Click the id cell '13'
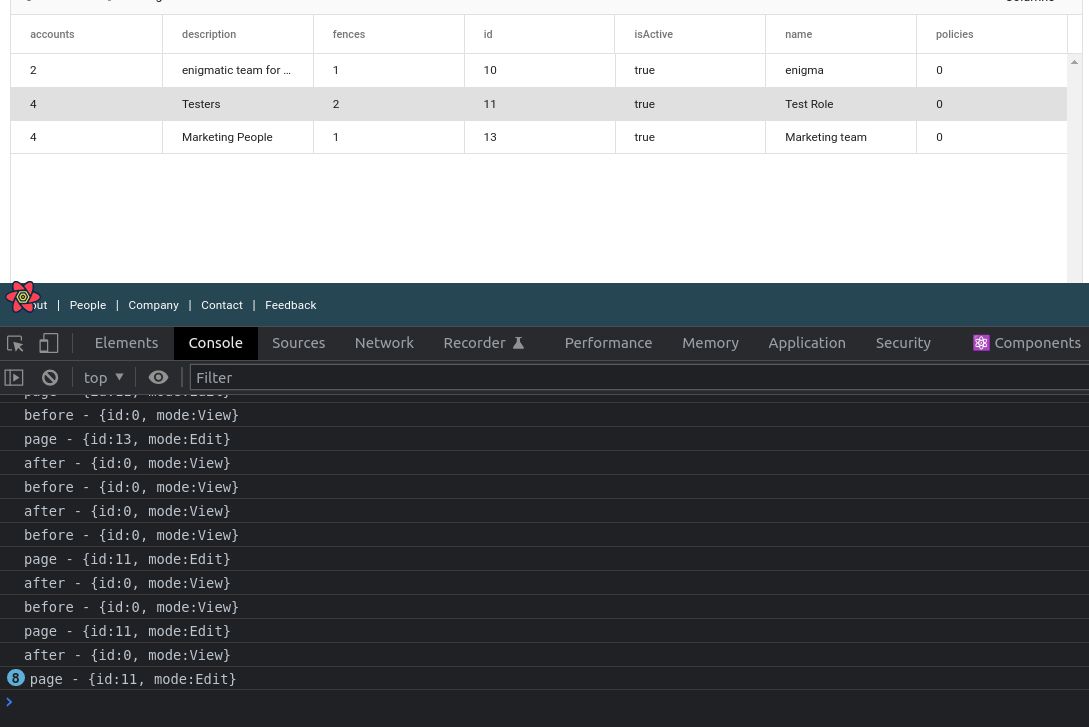 click(539, 137)
